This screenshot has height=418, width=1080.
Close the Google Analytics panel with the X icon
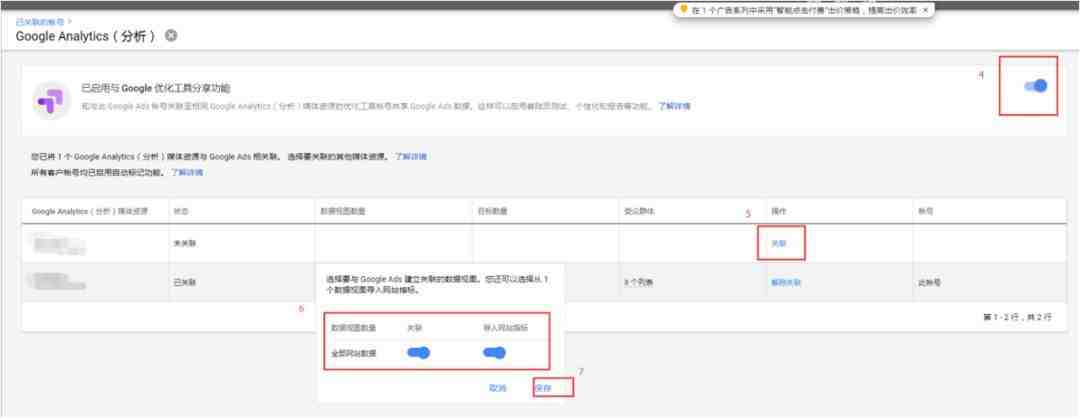pyautogui.click(x=171, y=36)
